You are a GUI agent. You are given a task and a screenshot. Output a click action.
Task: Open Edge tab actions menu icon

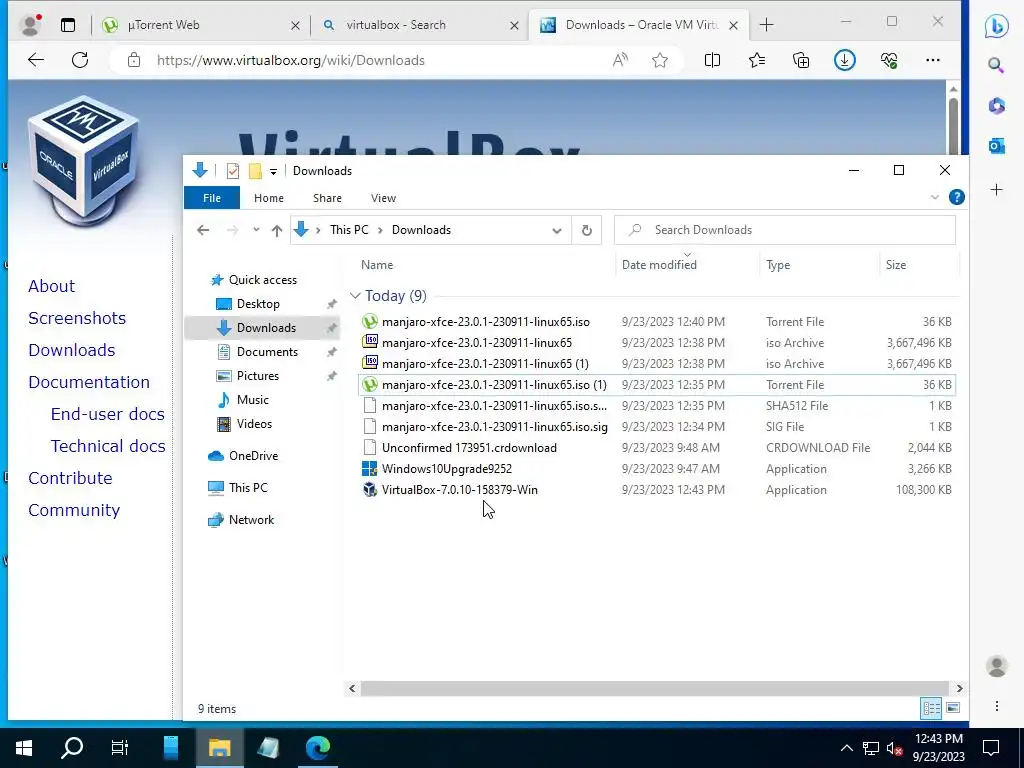click(x=68, y=25)
